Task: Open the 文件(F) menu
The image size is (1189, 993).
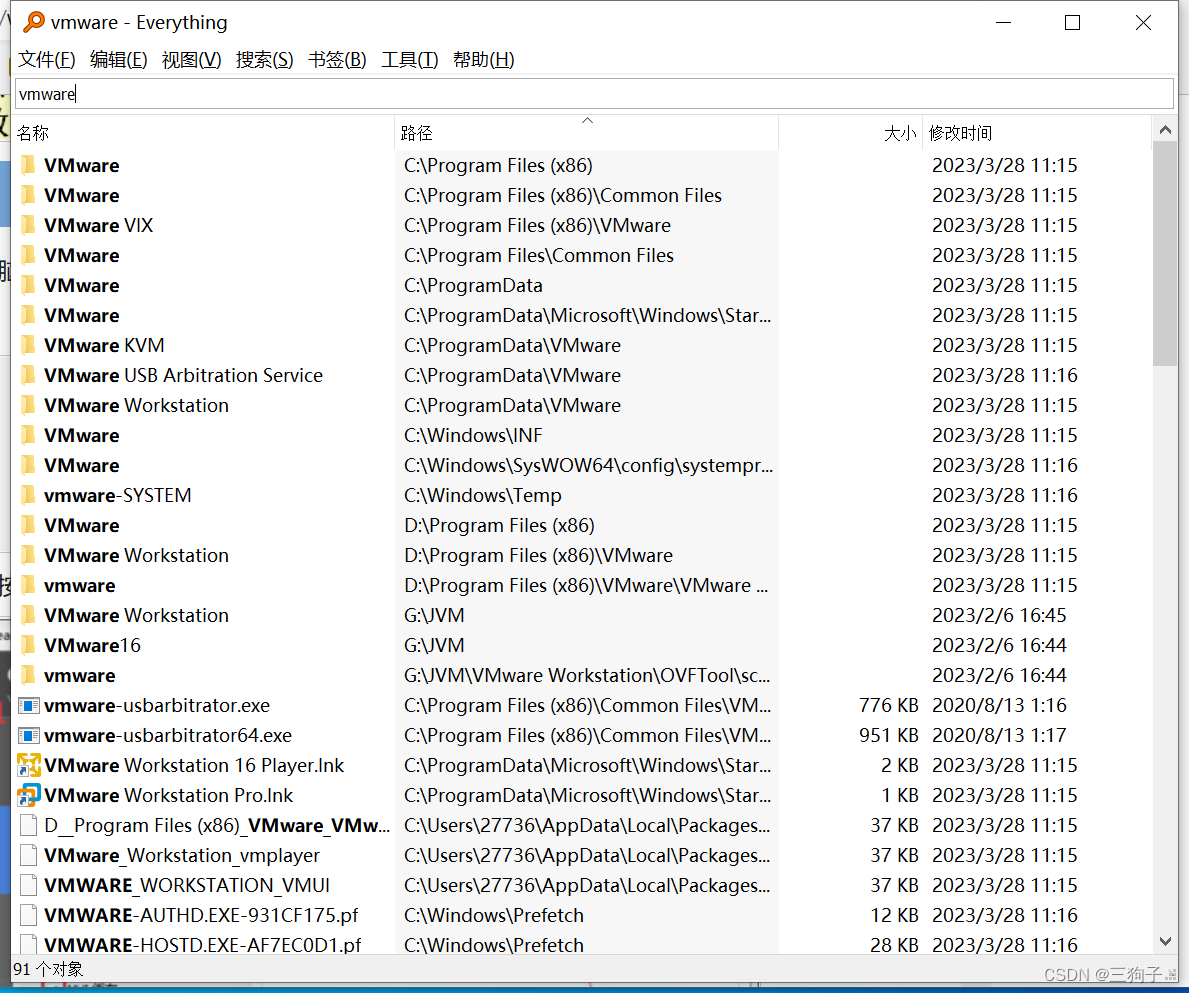Action: (47, 60)
